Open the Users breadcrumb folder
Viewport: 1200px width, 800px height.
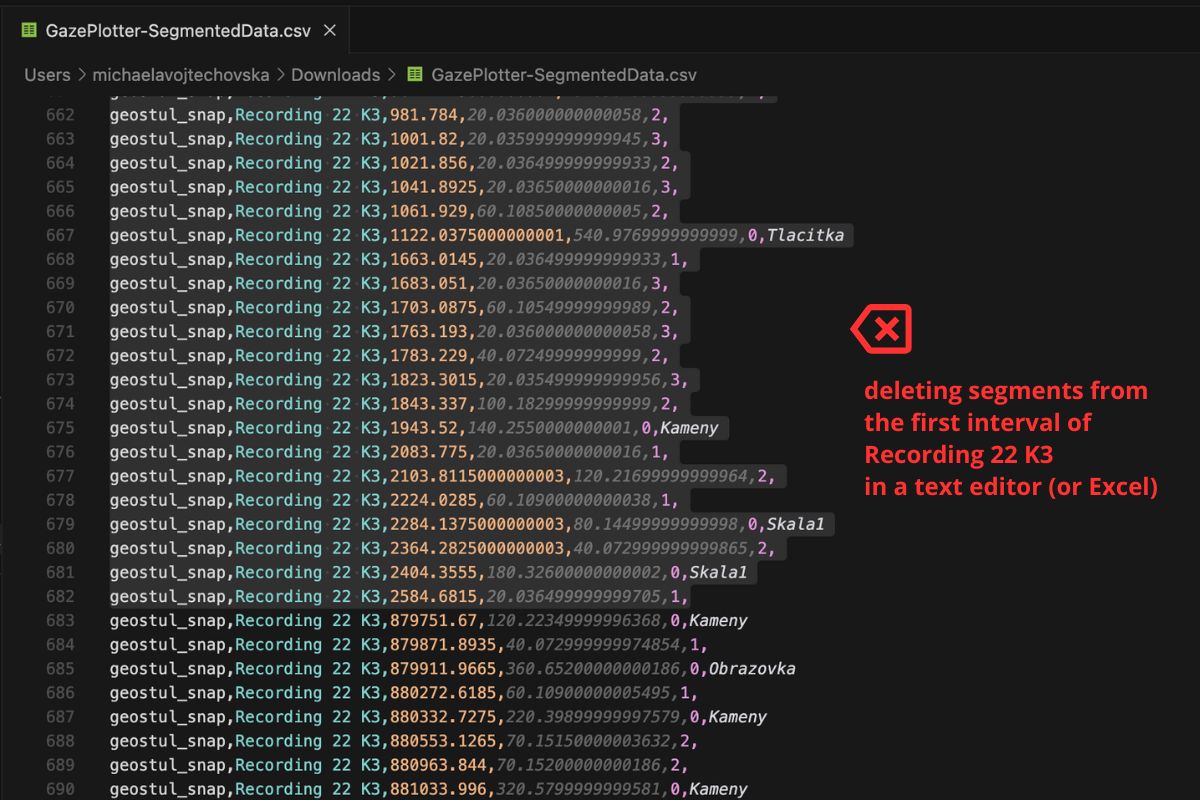click(x=47, y=75)
